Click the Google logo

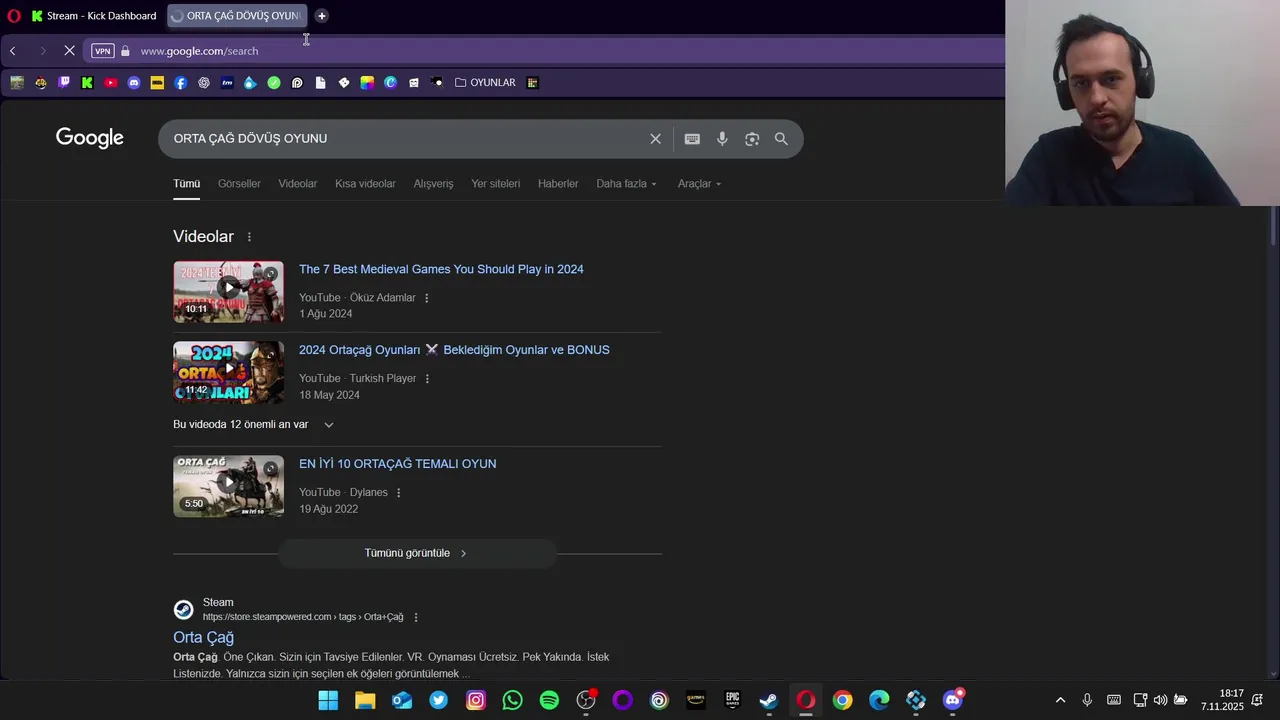(x=90, y=138)
